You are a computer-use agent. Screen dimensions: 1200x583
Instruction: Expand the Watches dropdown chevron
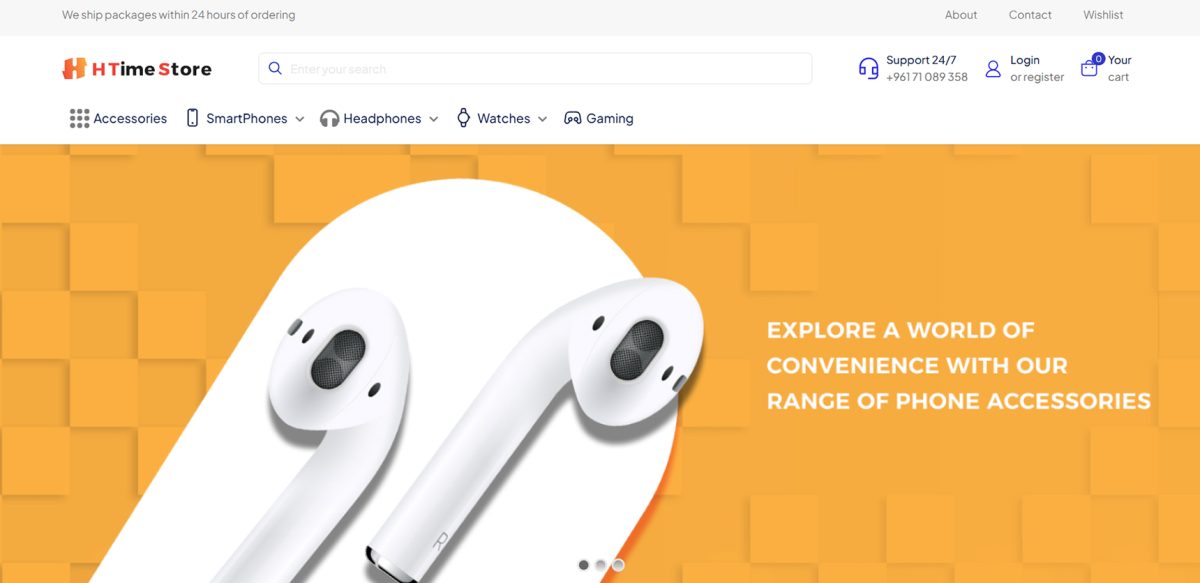pos(542,119)
